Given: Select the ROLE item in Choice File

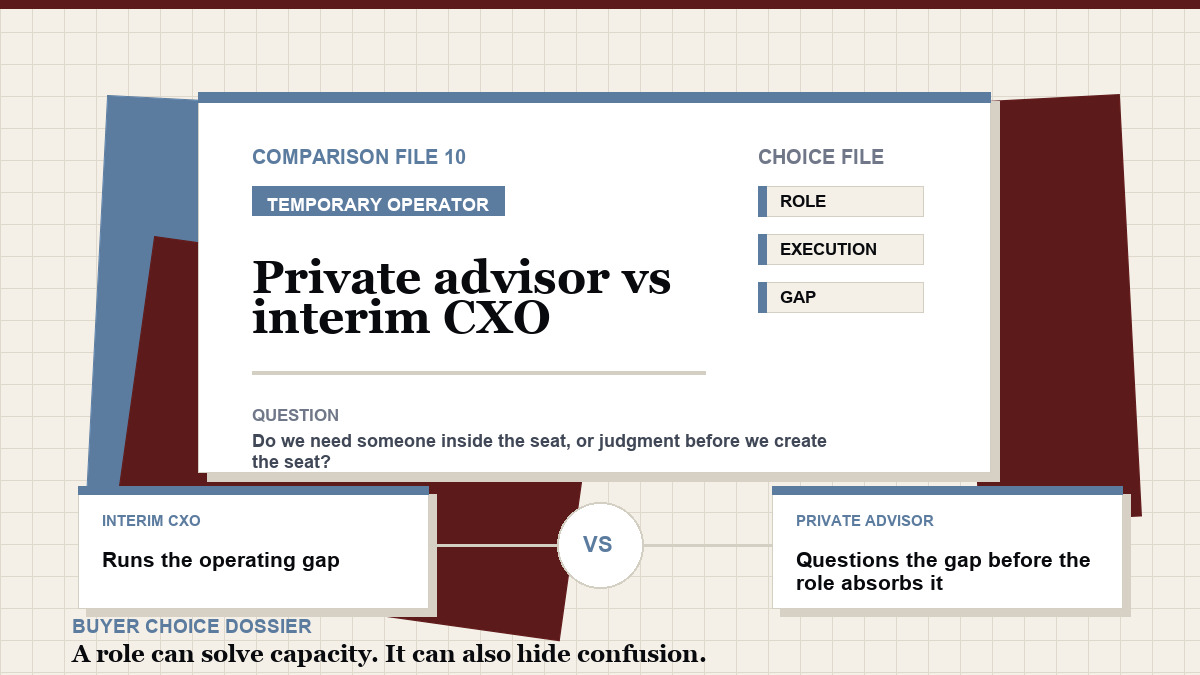Looking at the screenshot, I should tap(841, 201).
